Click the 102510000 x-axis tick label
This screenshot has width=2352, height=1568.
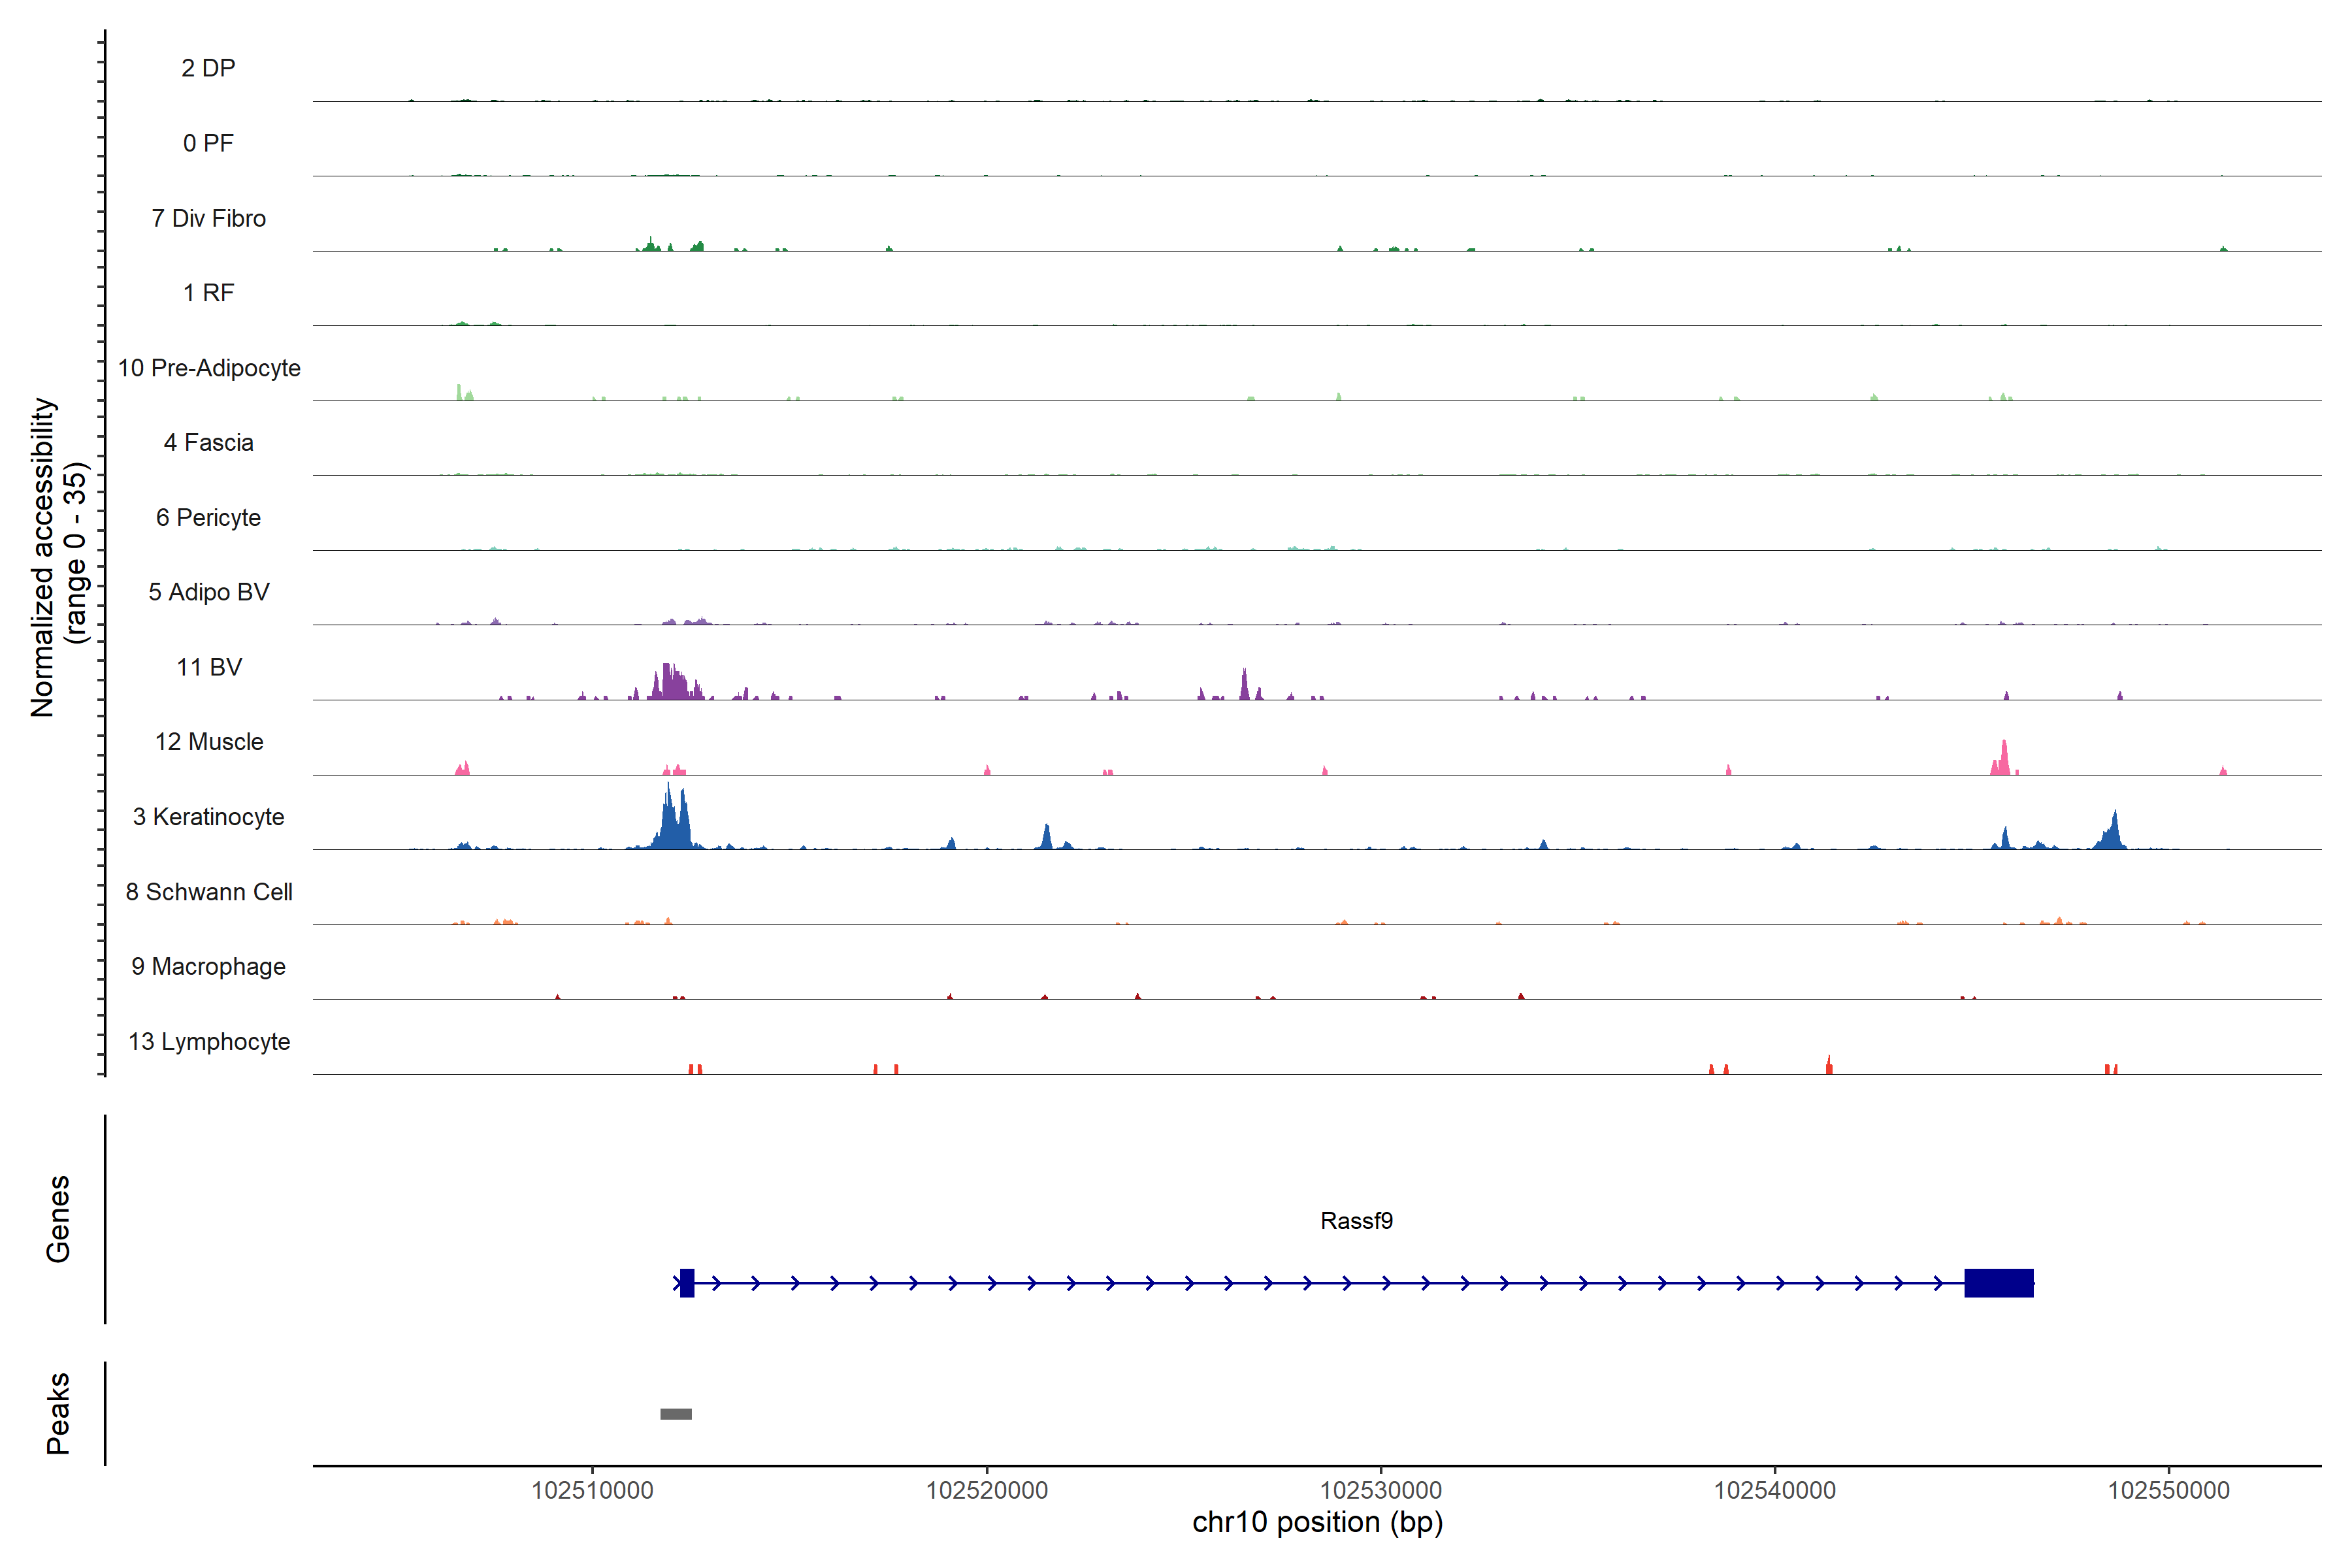pos(592,1490)
